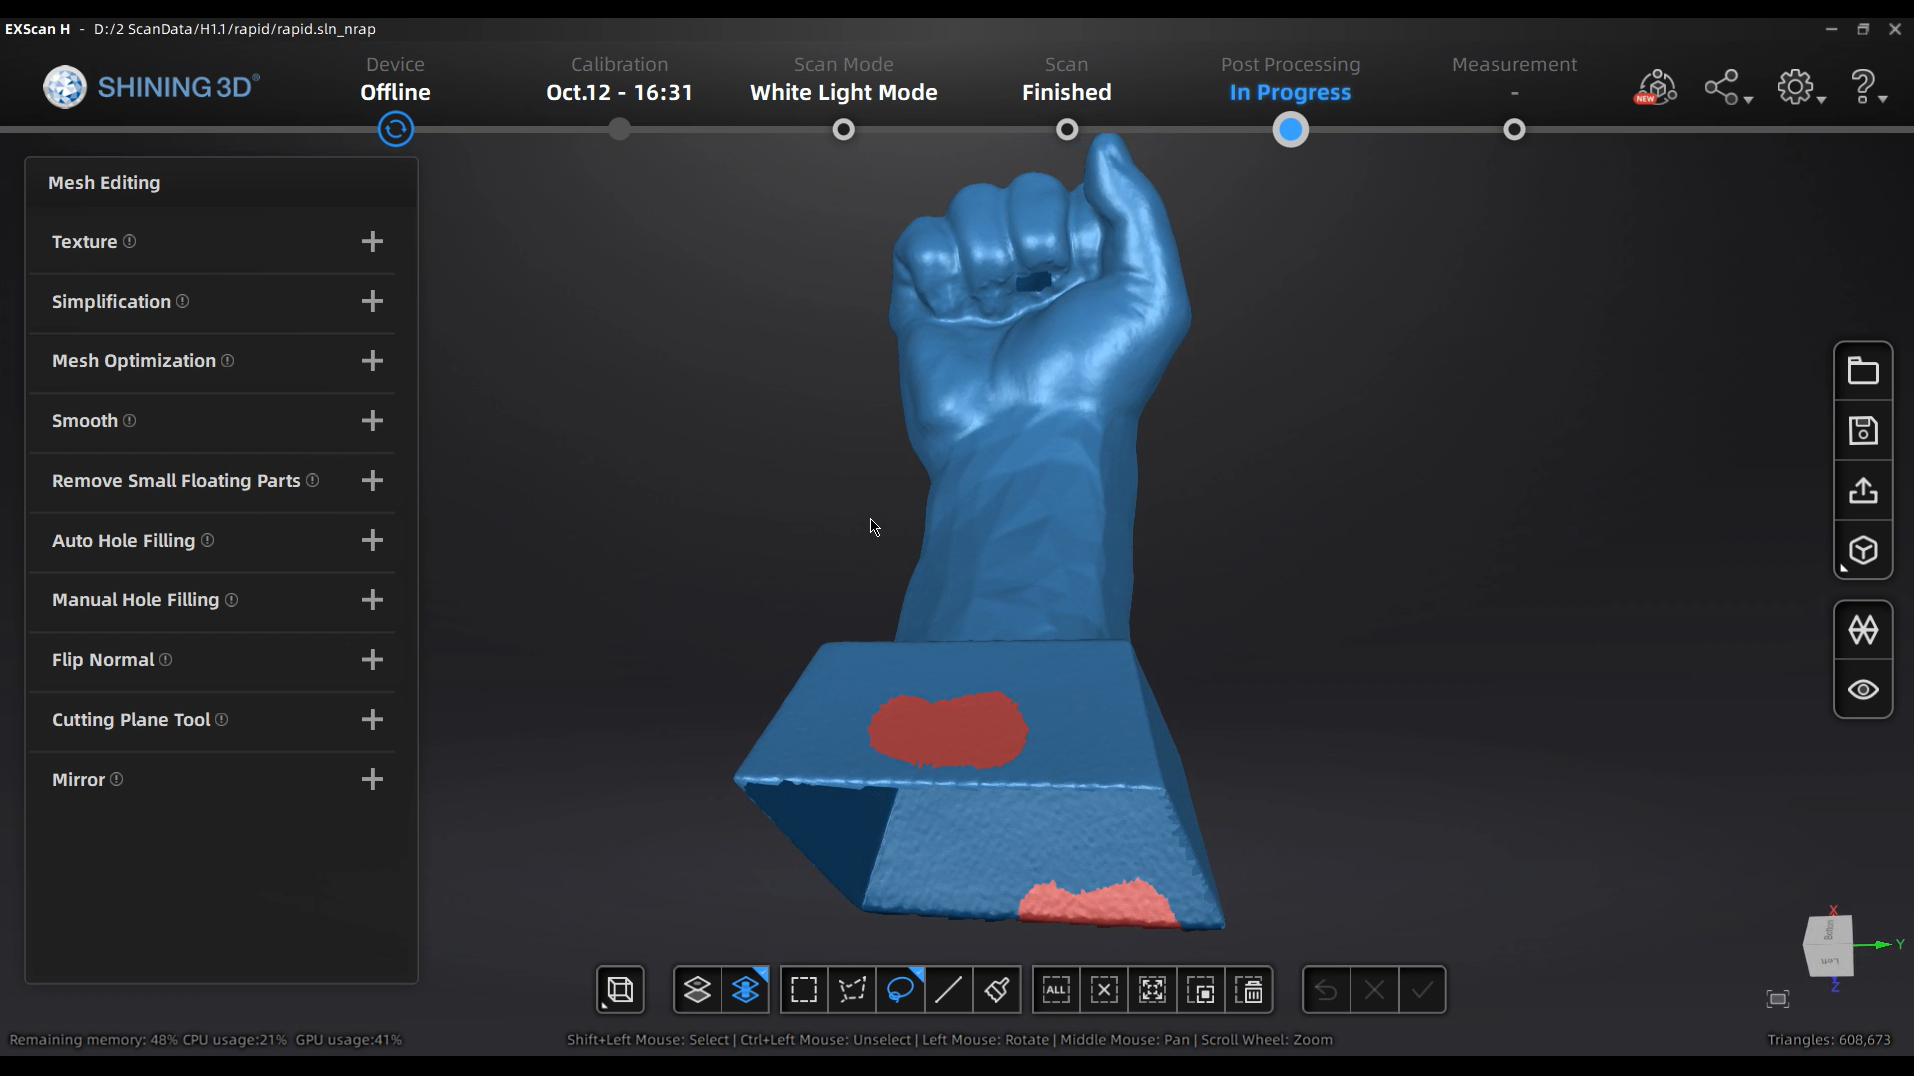Click the Select All tool
The image size is (1914, 1076).
pos(1056,989)
